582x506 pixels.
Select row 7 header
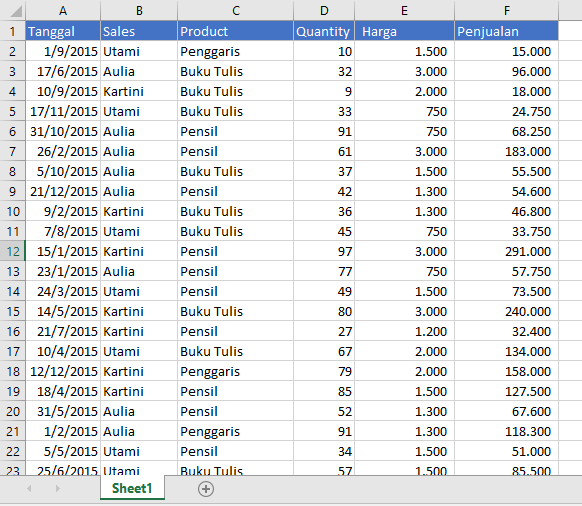(x=13, y=151)
